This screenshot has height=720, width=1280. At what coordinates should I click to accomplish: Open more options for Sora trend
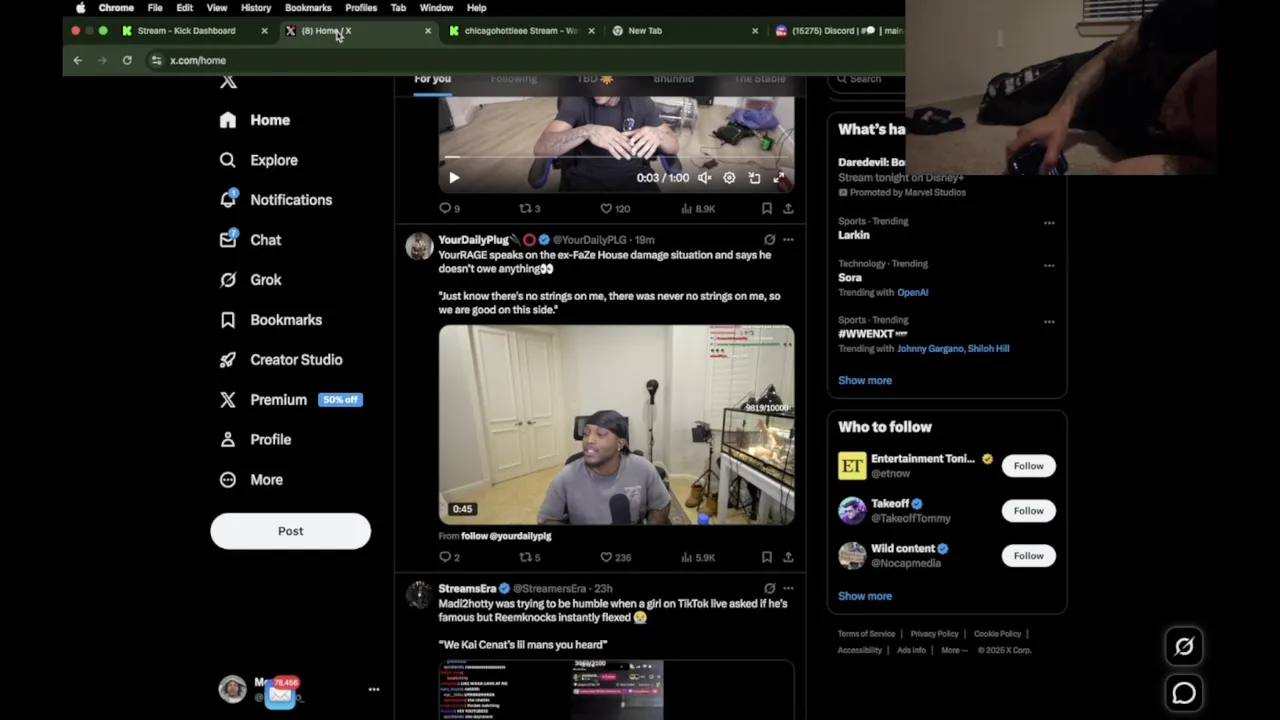pyautogui.click(x=1049, y=266)
